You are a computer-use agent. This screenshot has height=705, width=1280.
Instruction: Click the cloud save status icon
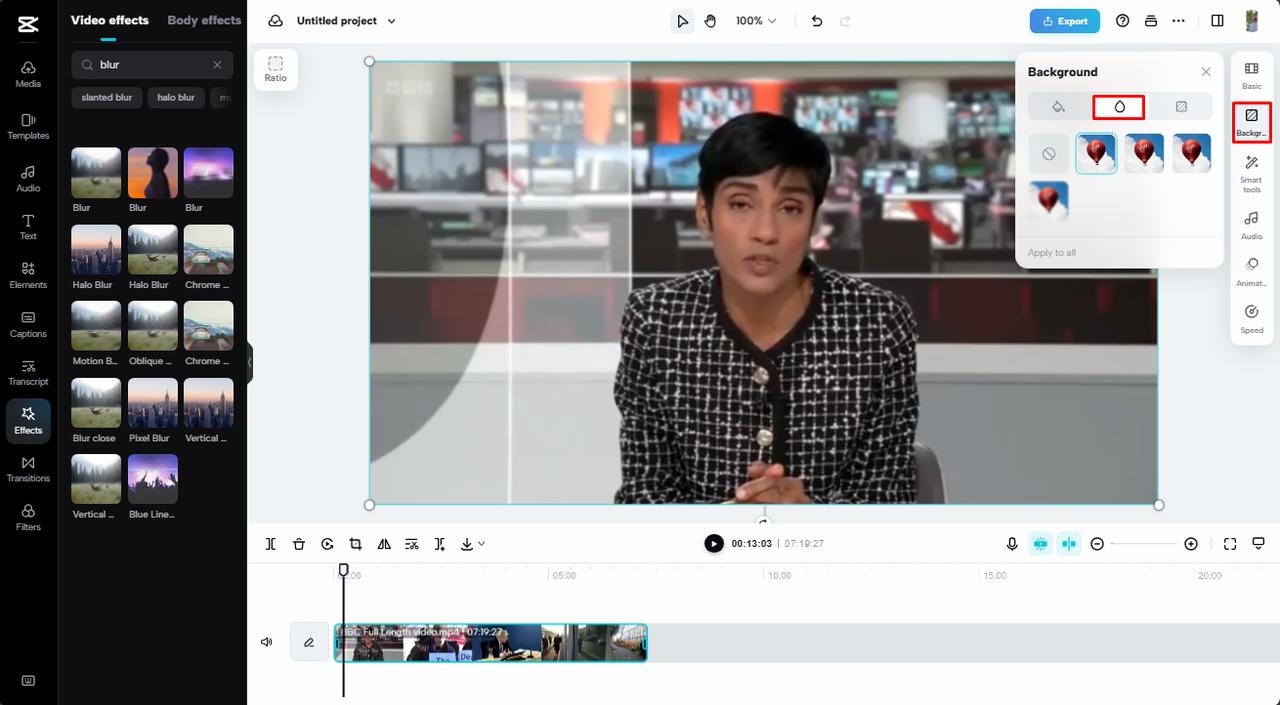coord(276,21)
